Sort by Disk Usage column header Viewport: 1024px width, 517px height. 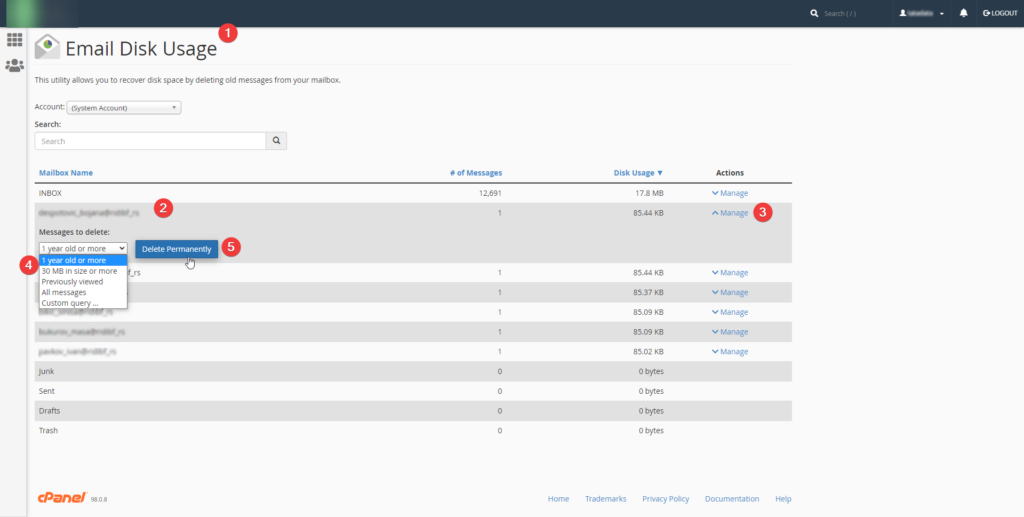coord(638,173)
